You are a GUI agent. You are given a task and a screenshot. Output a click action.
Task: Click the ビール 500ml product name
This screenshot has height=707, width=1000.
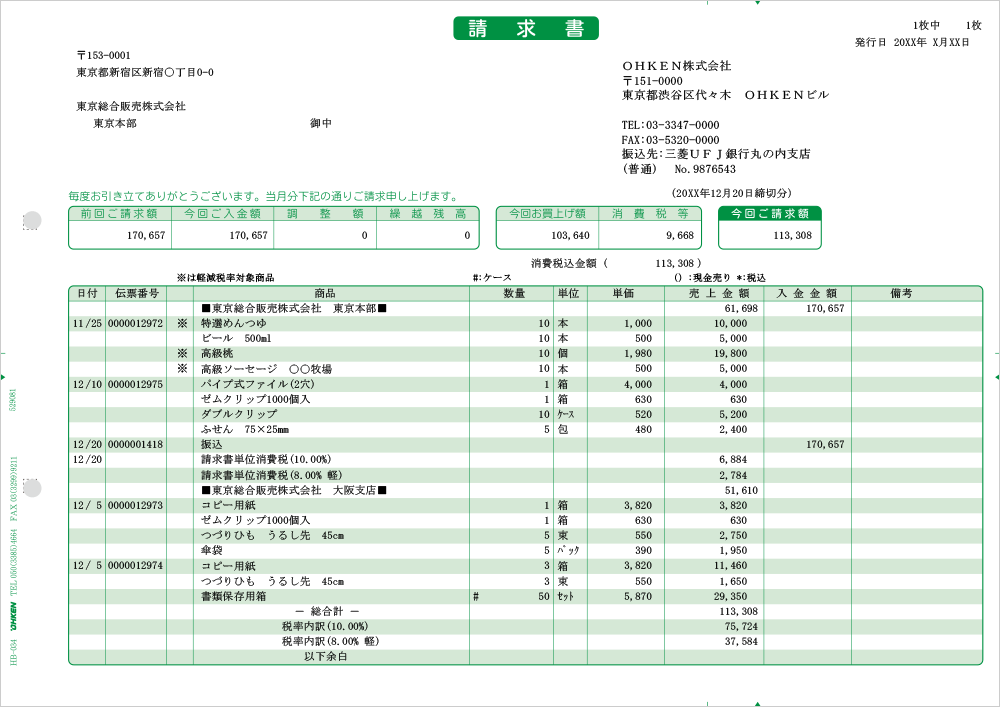(236, 339)
